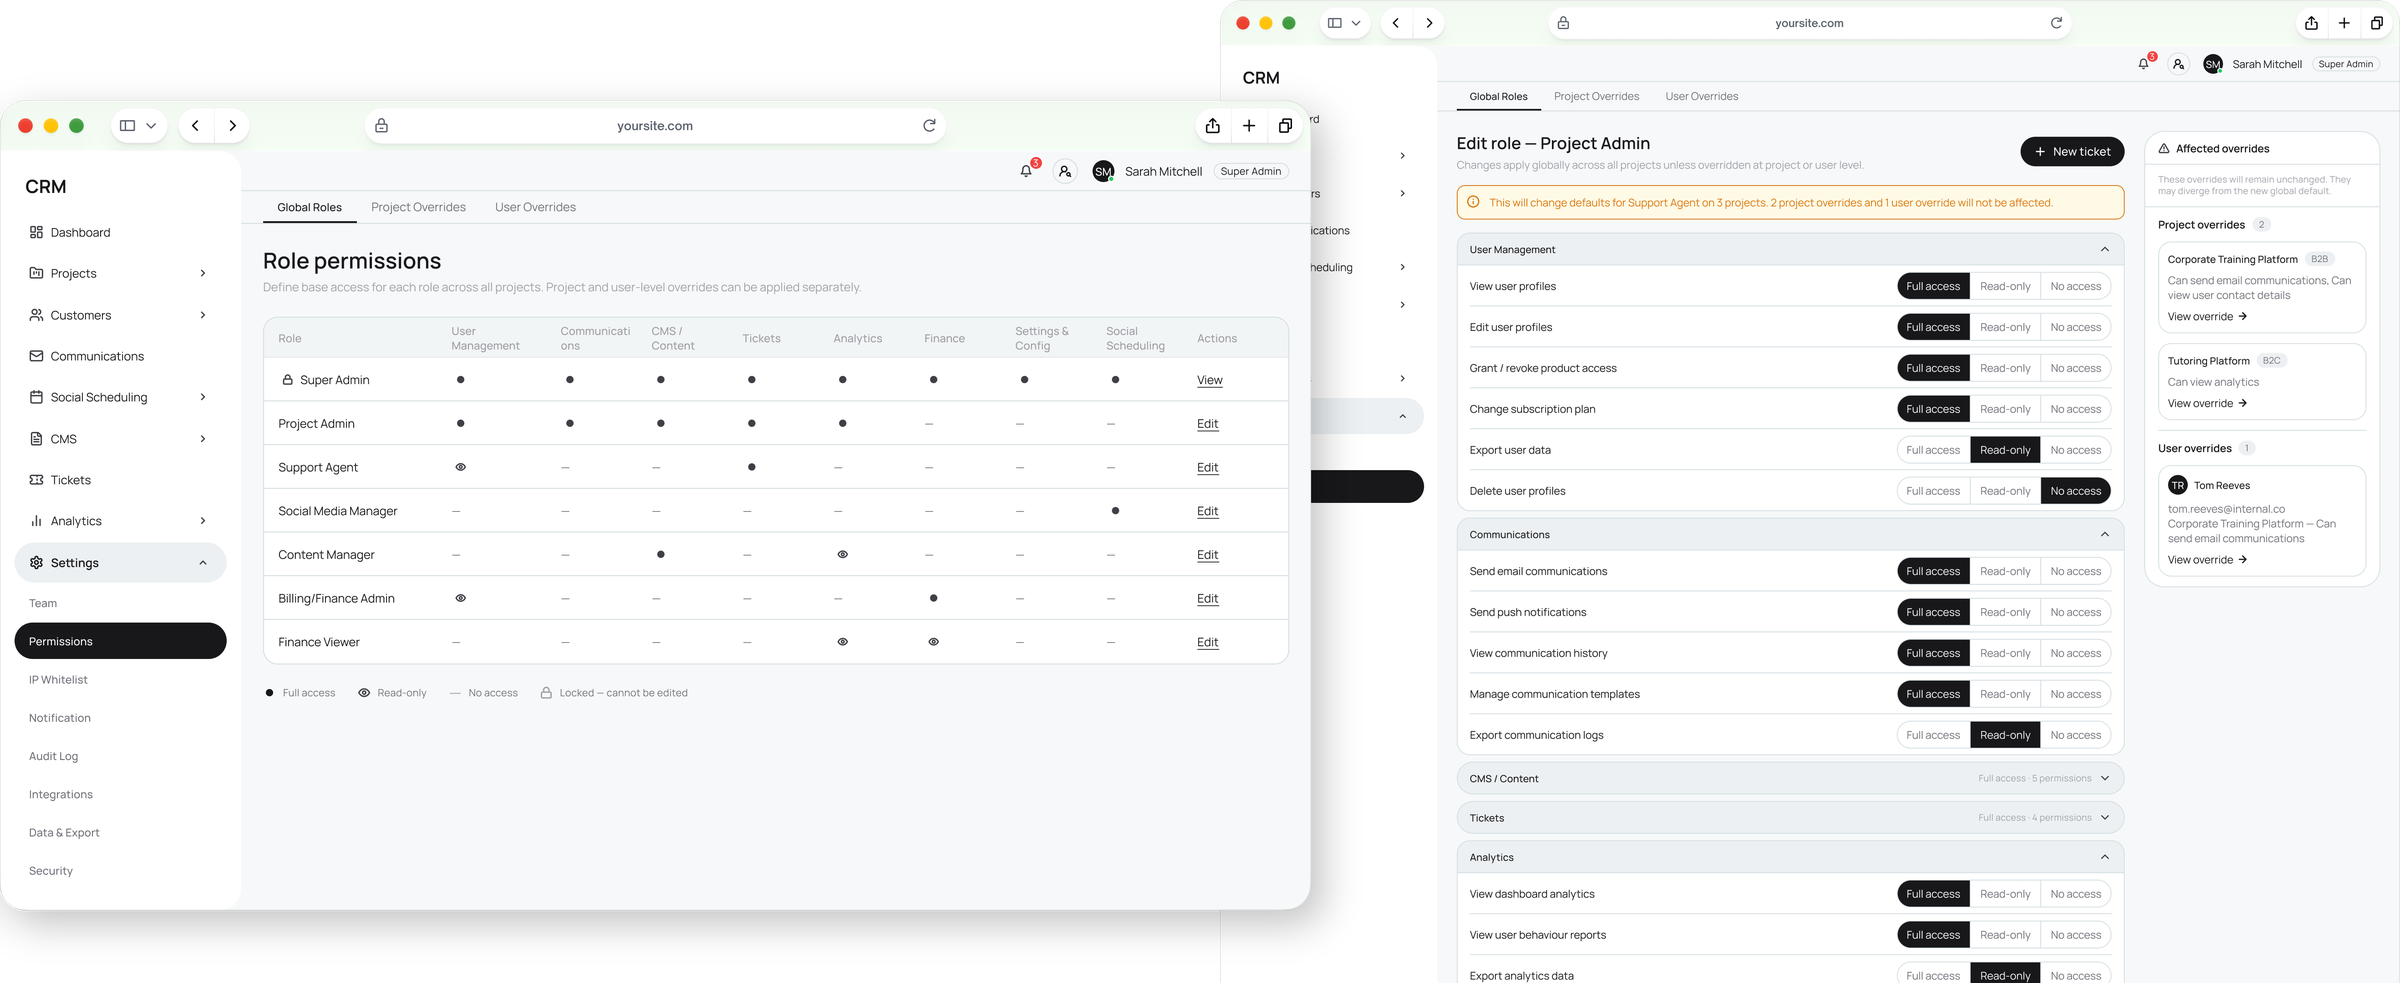Click the 'Finance Viewer' role name

click(319, 642)
